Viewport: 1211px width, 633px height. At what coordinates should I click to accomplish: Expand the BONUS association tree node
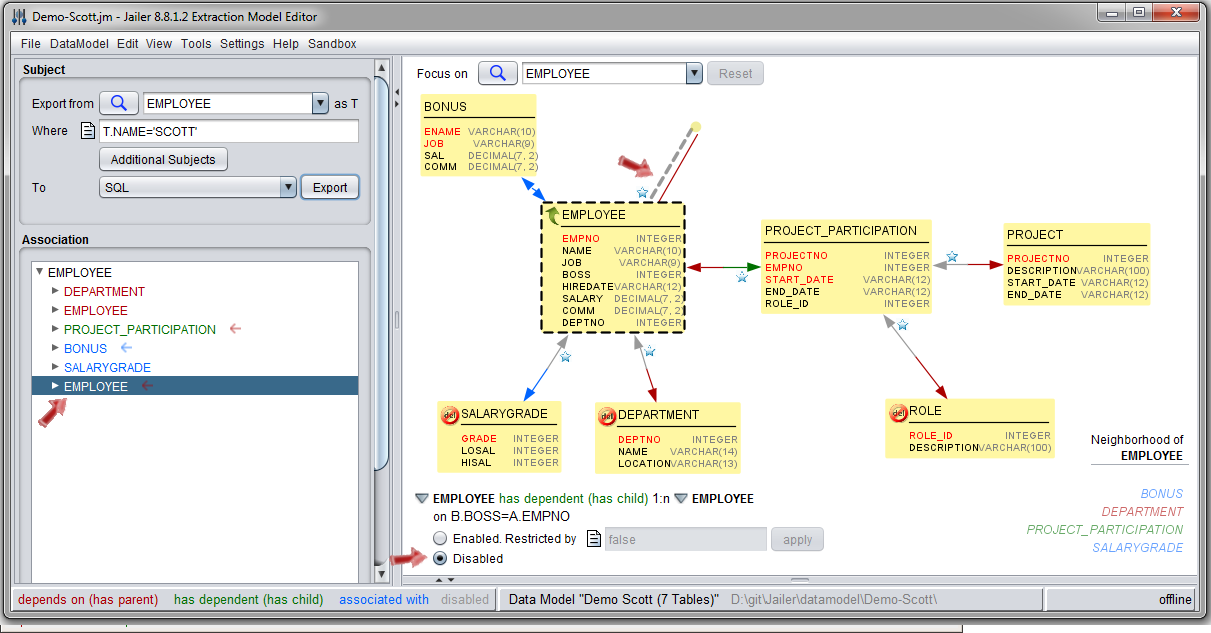(x=56, y=349)
